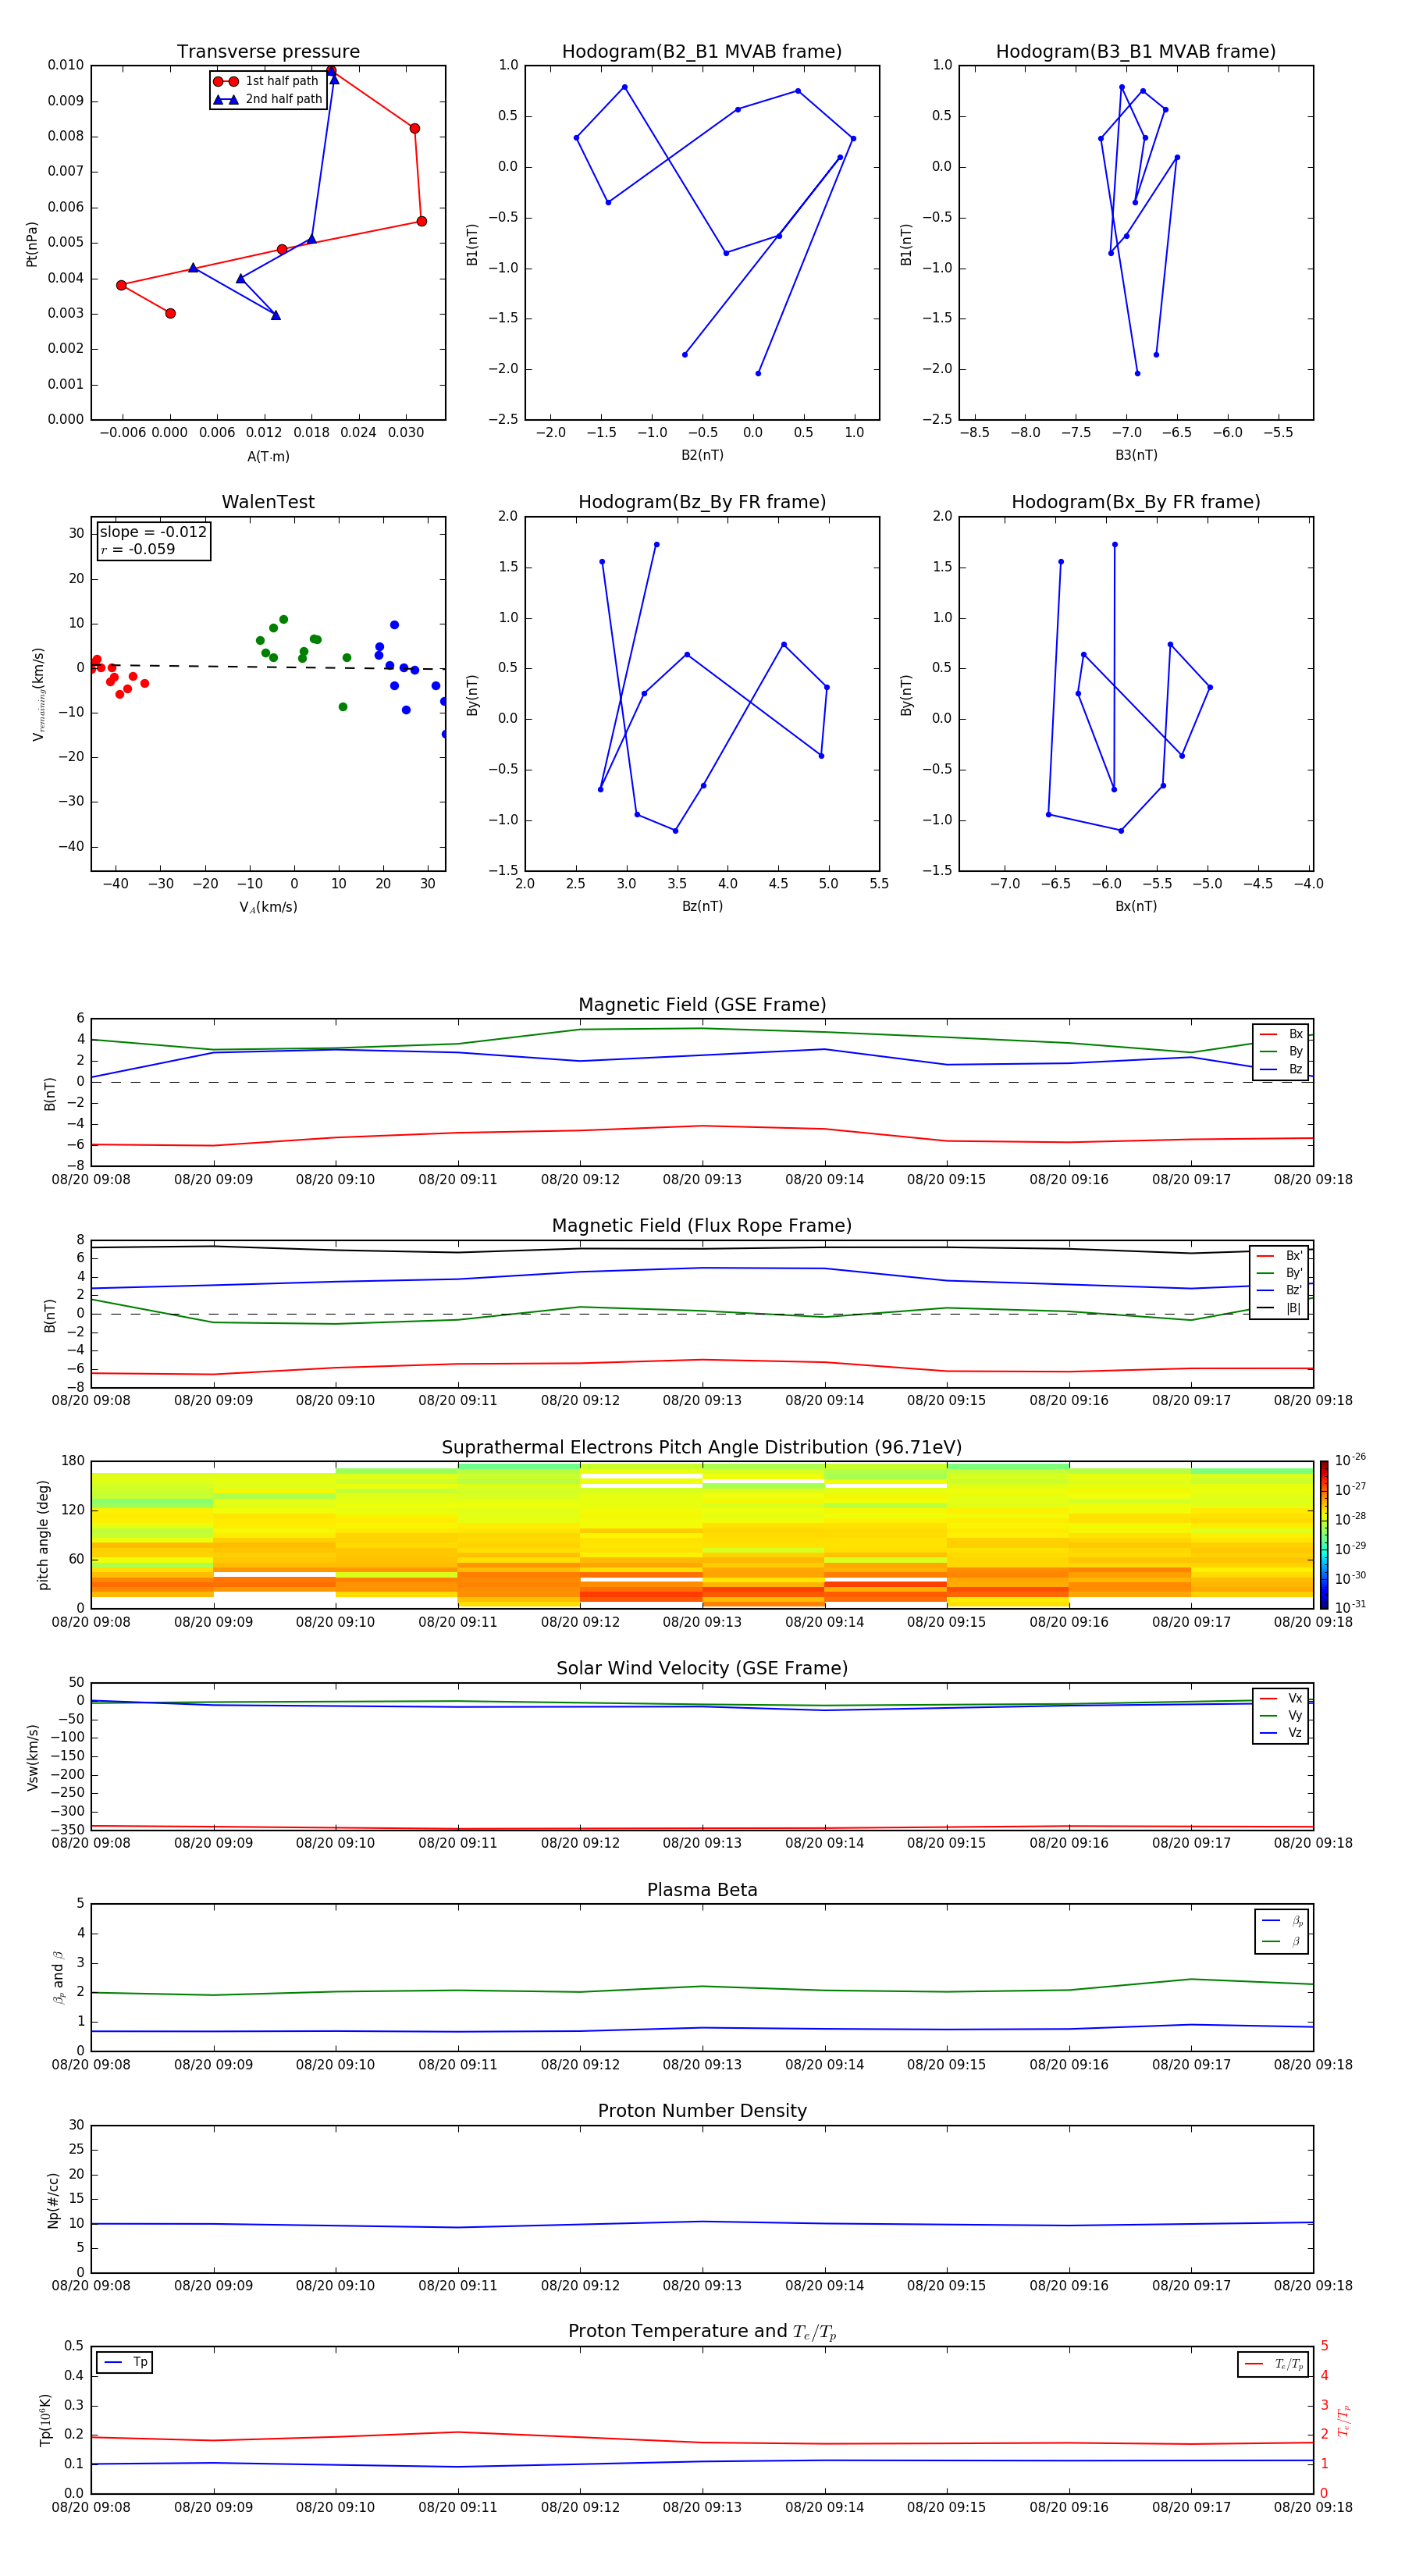
Task: Select the 'r = -0.059' annotation text
Action: point(138,549)
